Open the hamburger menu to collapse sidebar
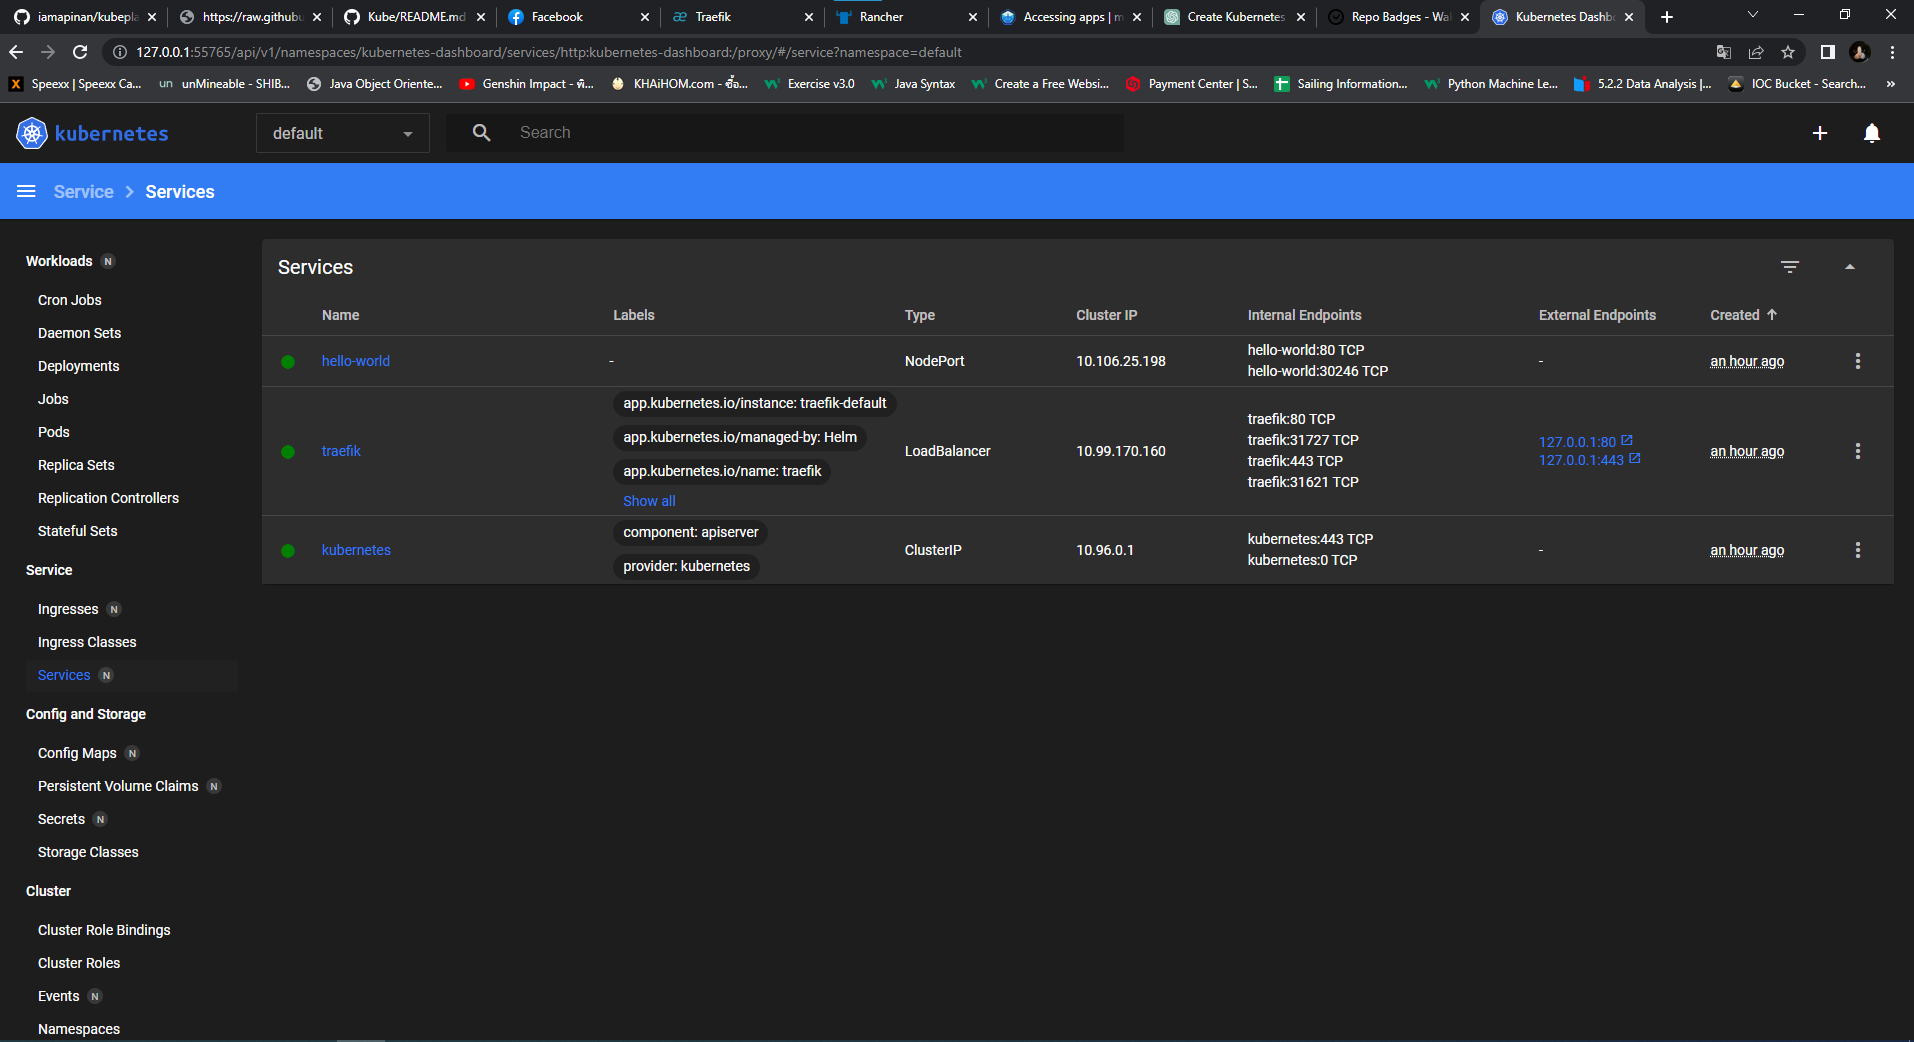The height and width of the screenshot is (1042, 1914). point(26,191)
